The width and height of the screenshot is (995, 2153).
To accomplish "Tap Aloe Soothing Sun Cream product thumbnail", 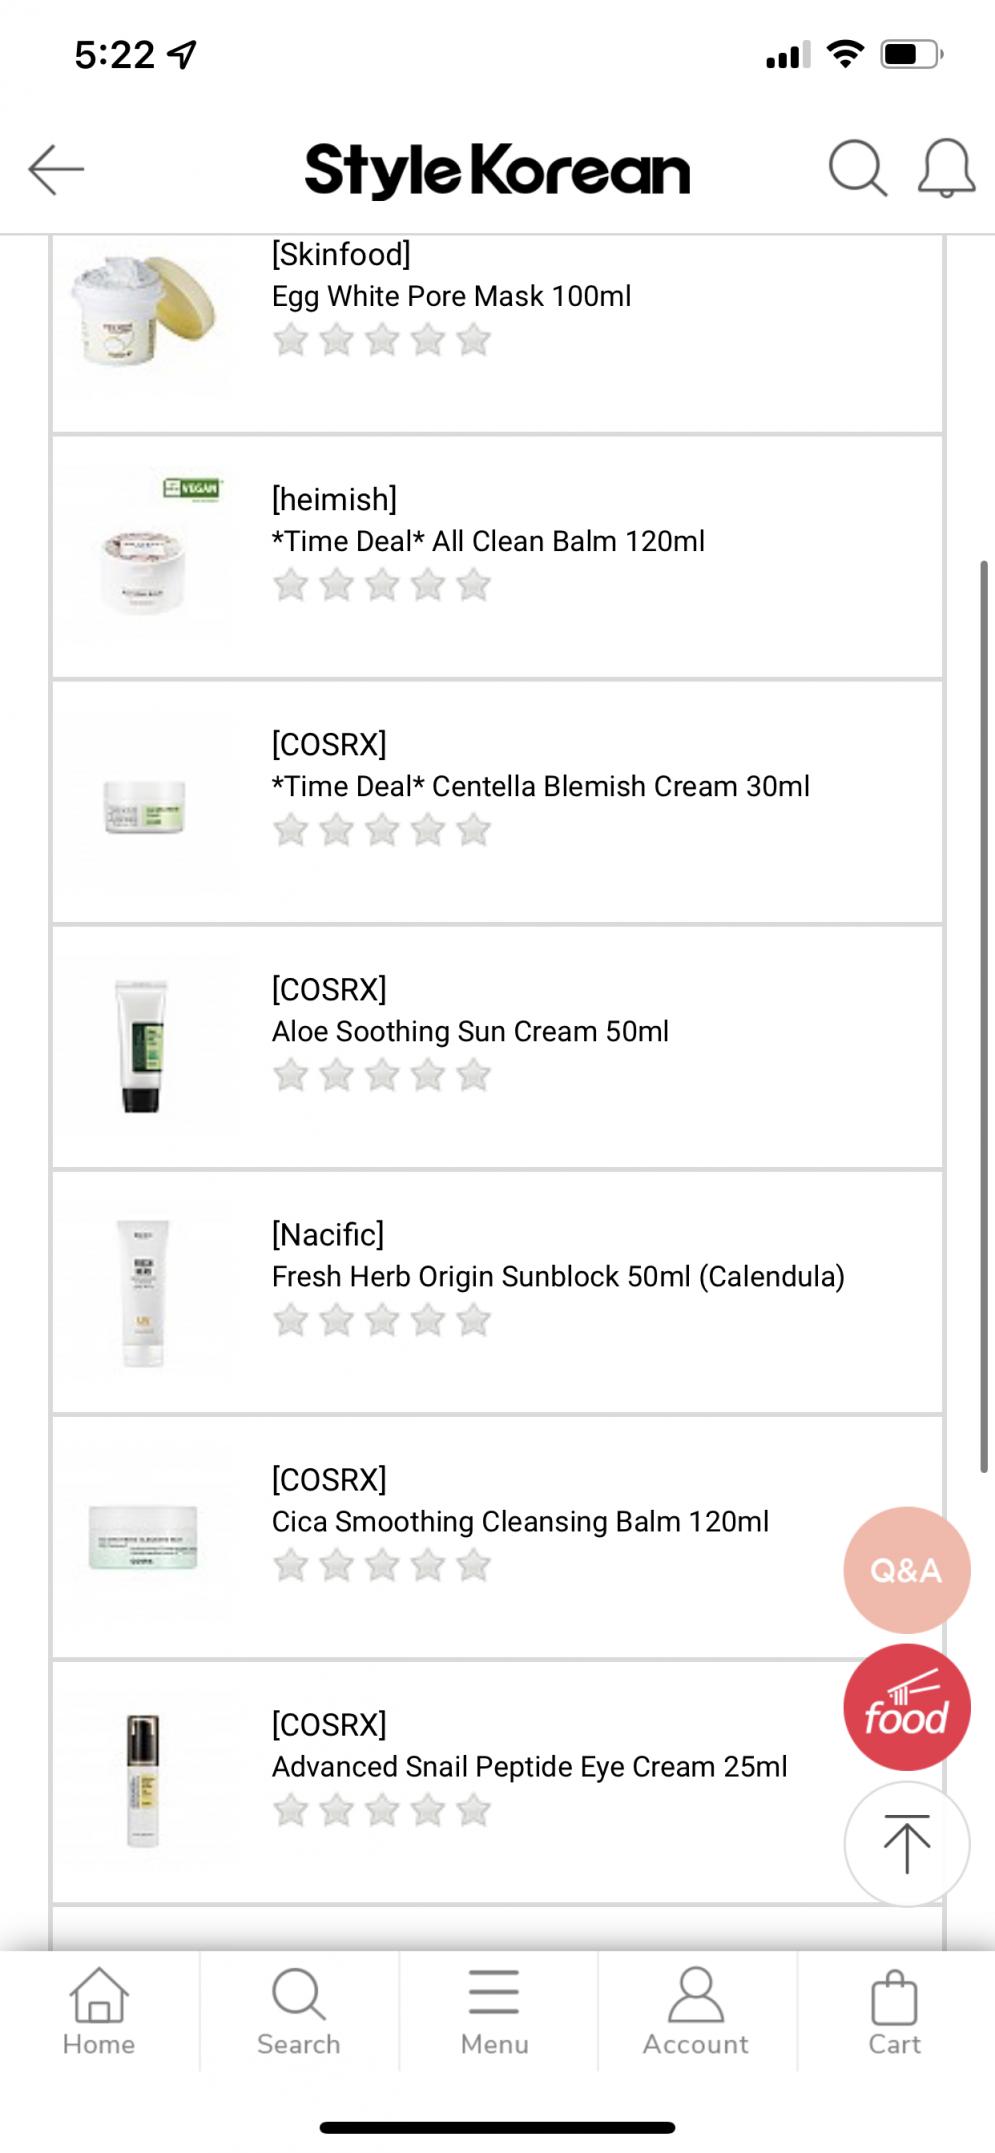I will (141, 1046).
